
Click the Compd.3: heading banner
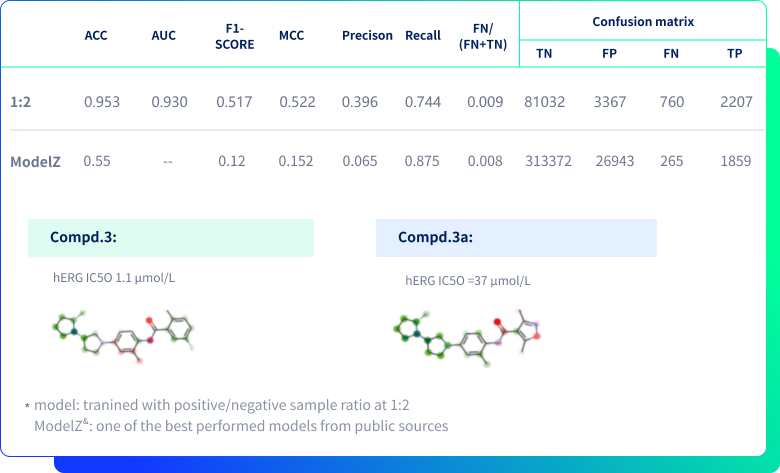point(171,238)
